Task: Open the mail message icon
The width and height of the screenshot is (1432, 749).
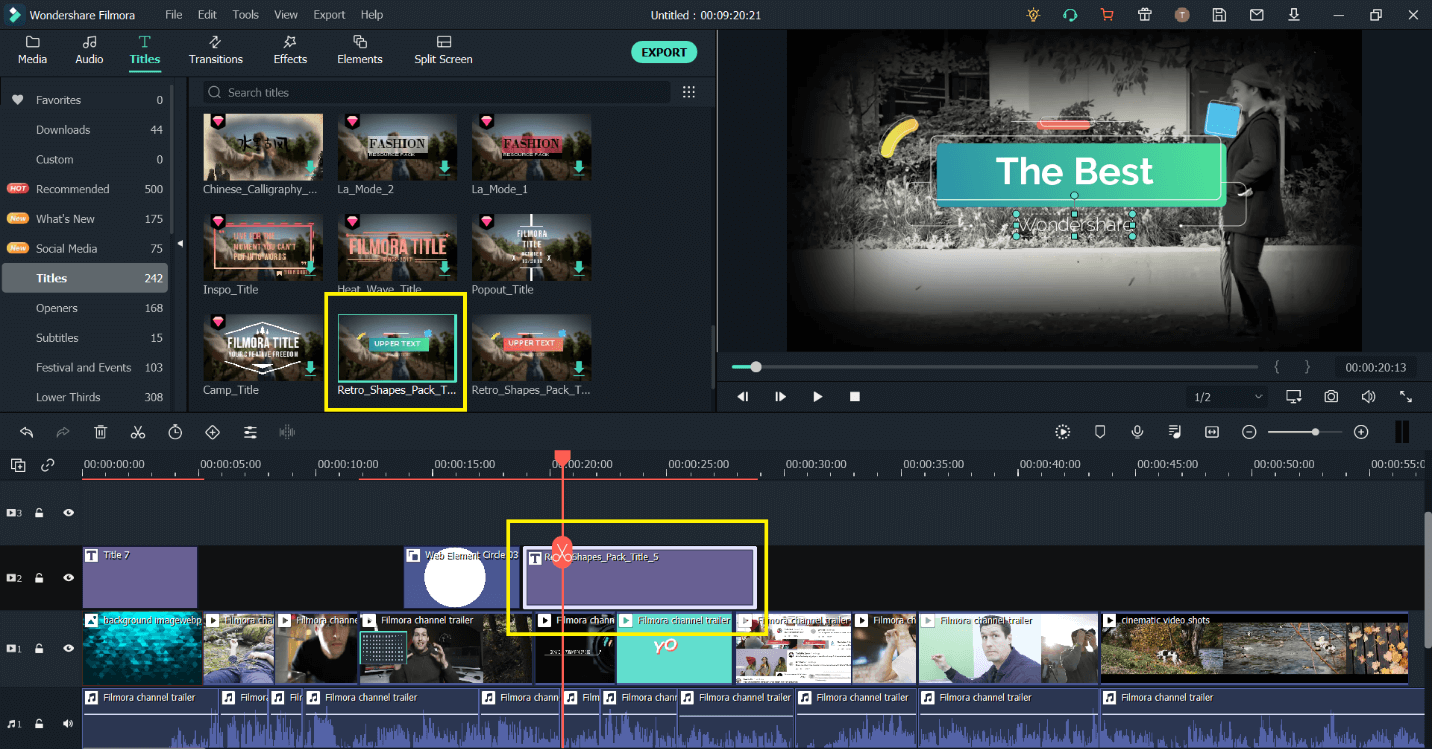Action: (1257, 15)
